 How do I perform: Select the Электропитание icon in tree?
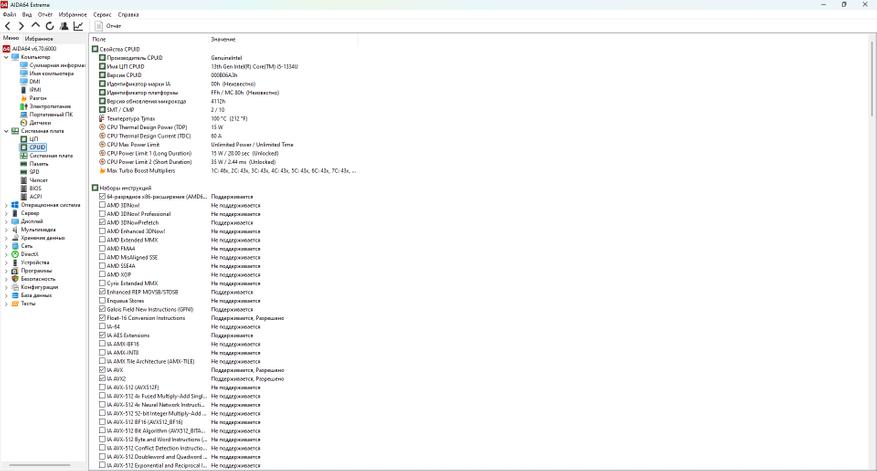[x=23, y=106]
